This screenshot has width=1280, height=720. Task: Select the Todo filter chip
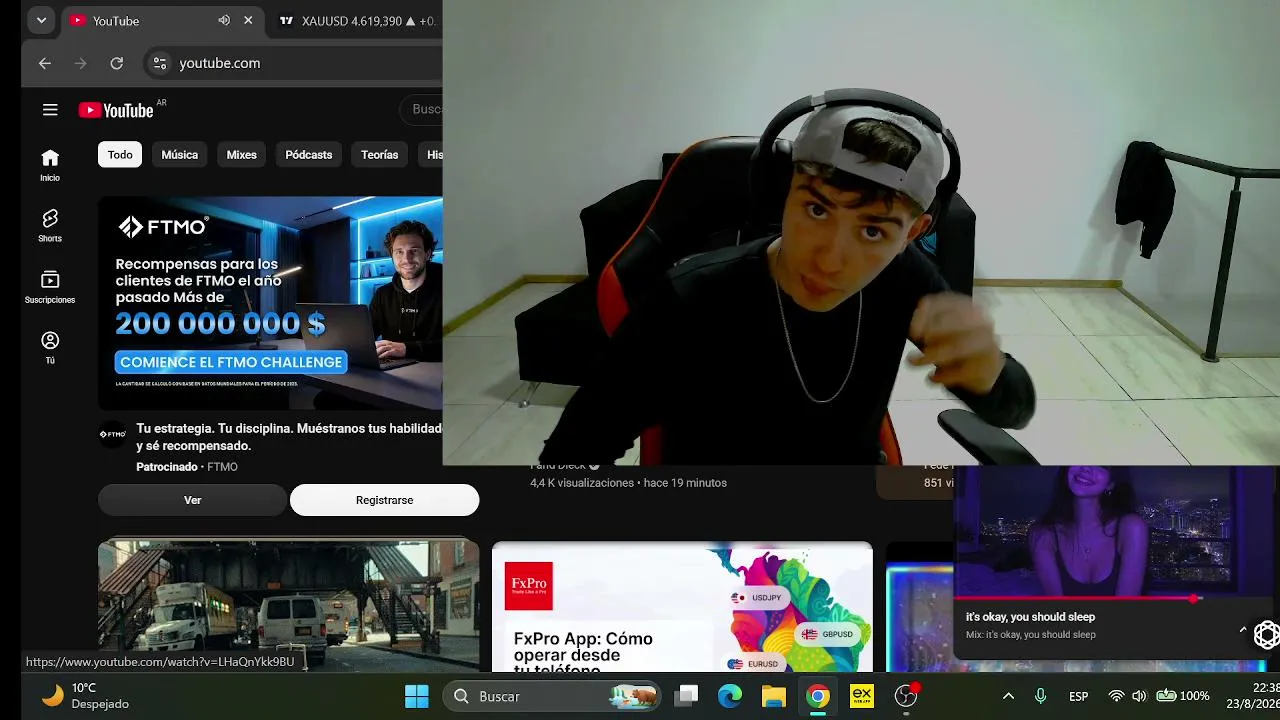pos(120,155)
